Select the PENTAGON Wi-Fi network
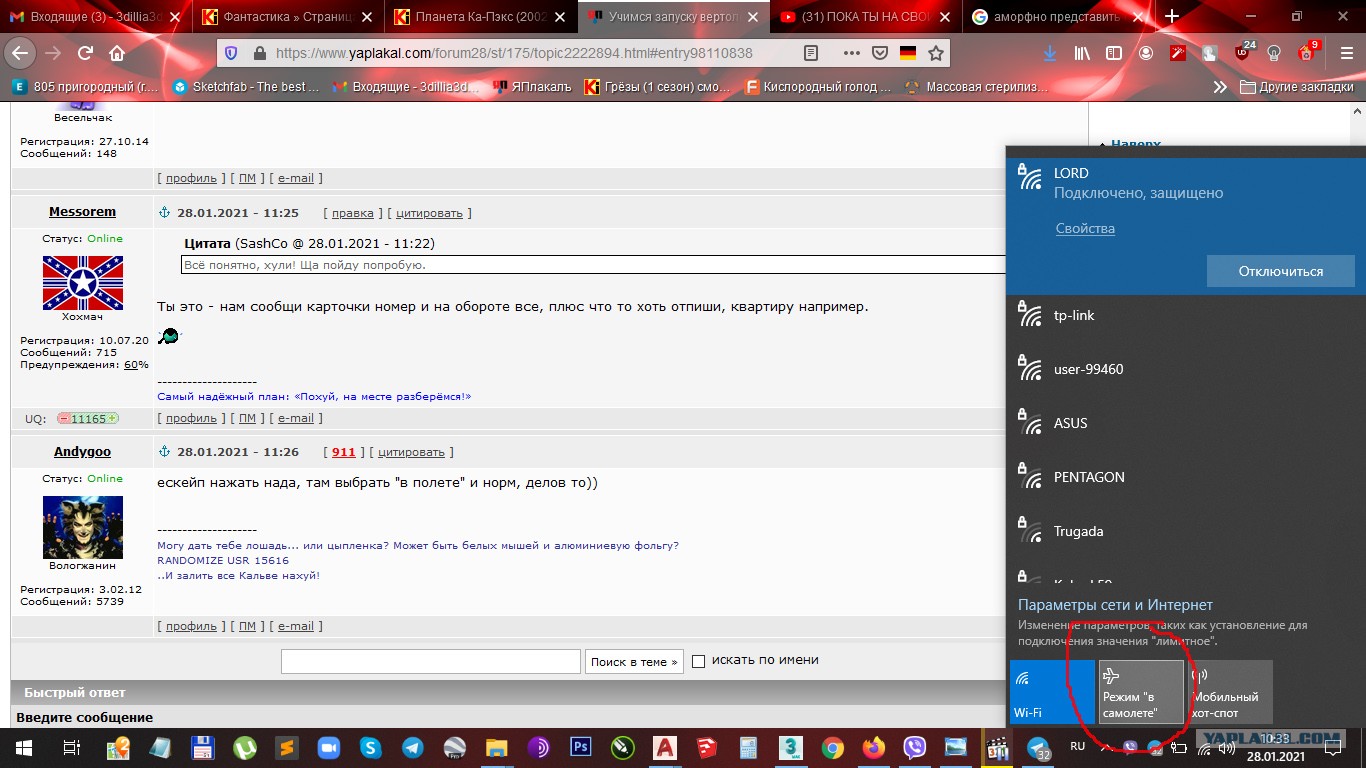Image resolution: width=1366 pixels, height=768 pixels. [1186, 478]
